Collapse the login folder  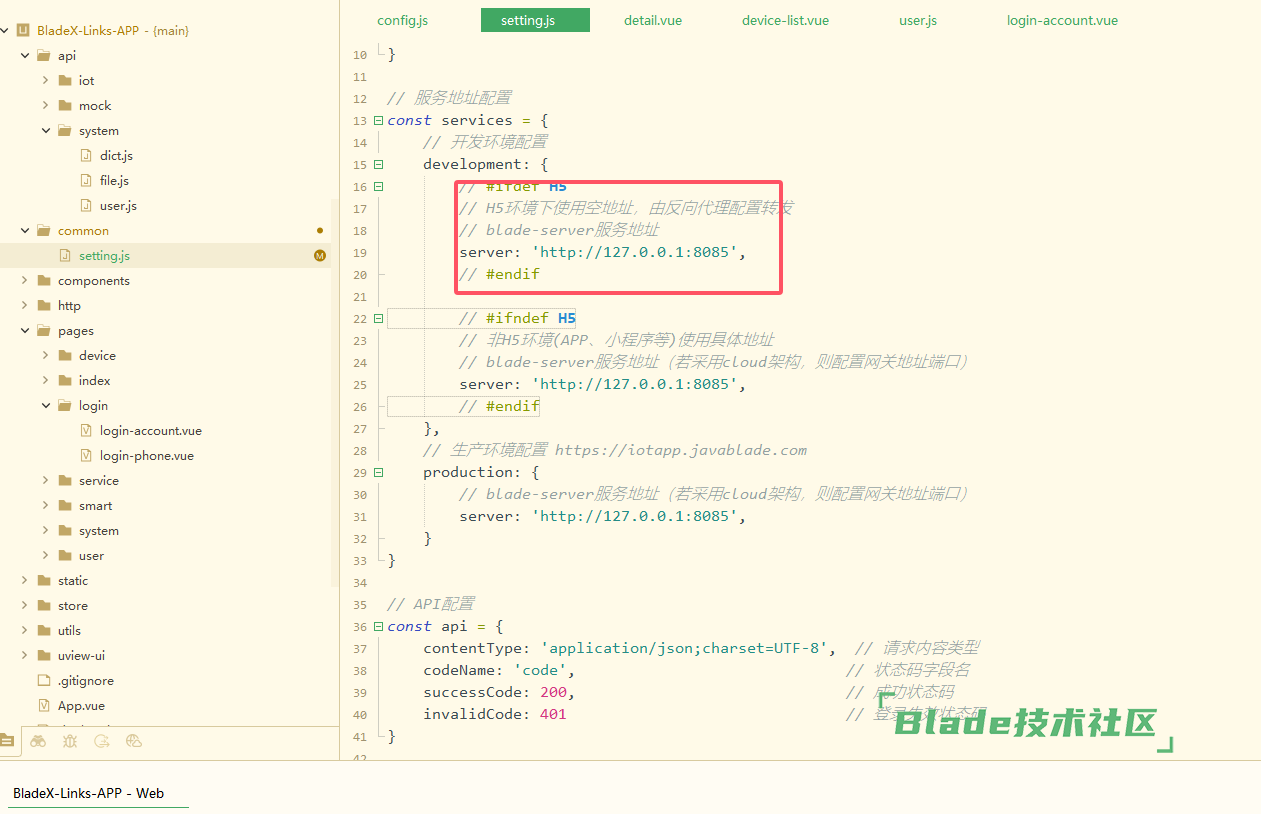tap(46, 406)
